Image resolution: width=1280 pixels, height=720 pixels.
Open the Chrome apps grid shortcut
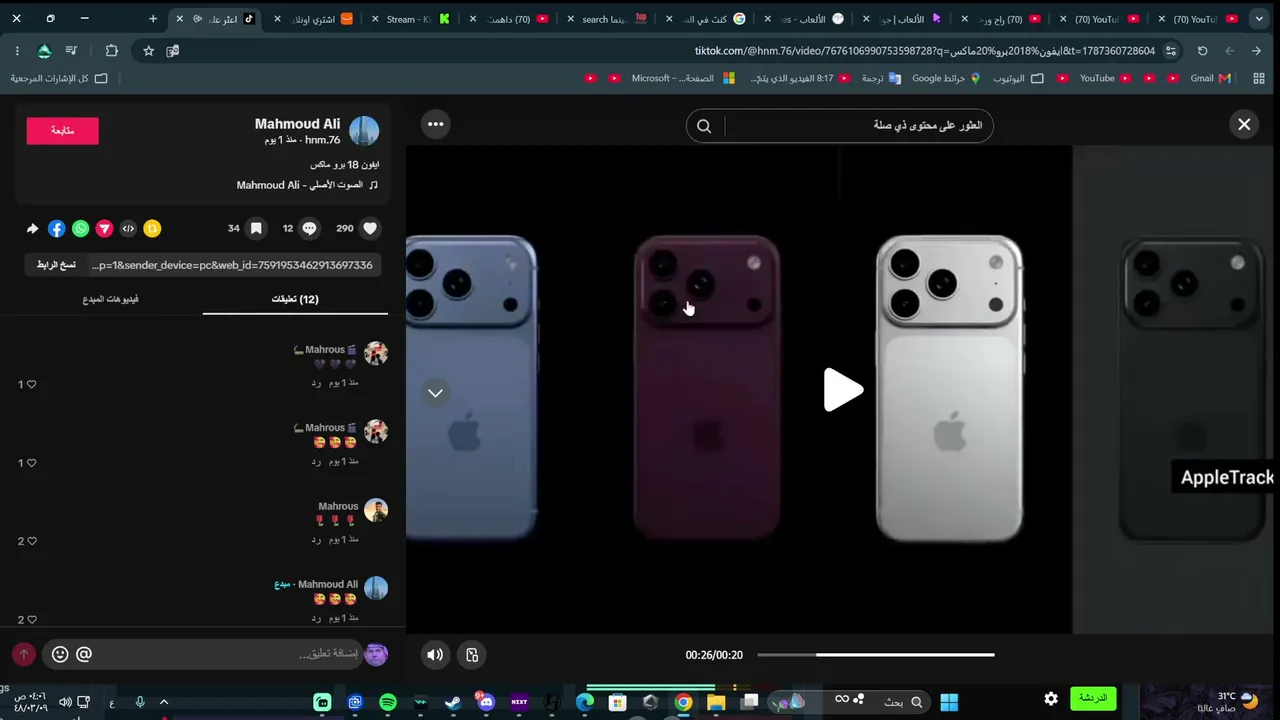point(1260,78)
